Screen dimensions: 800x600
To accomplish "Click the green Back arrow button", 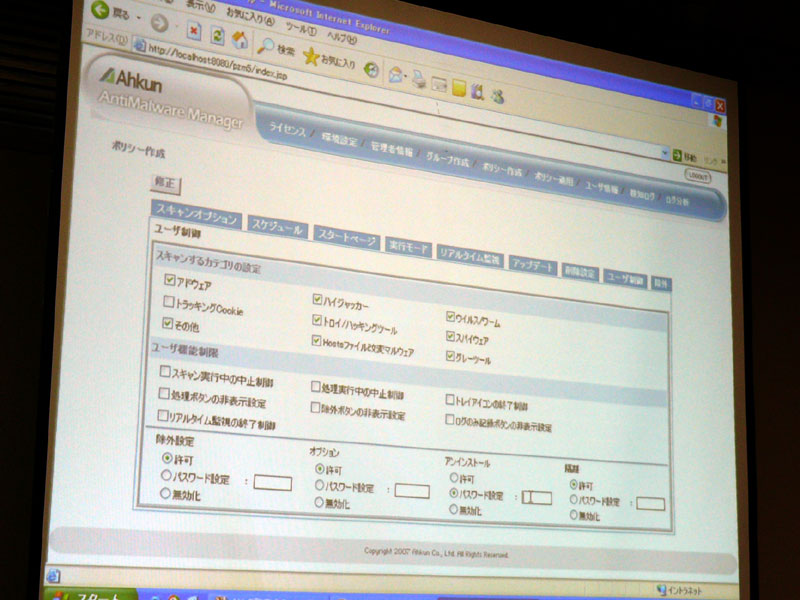I will coord(100,9).
